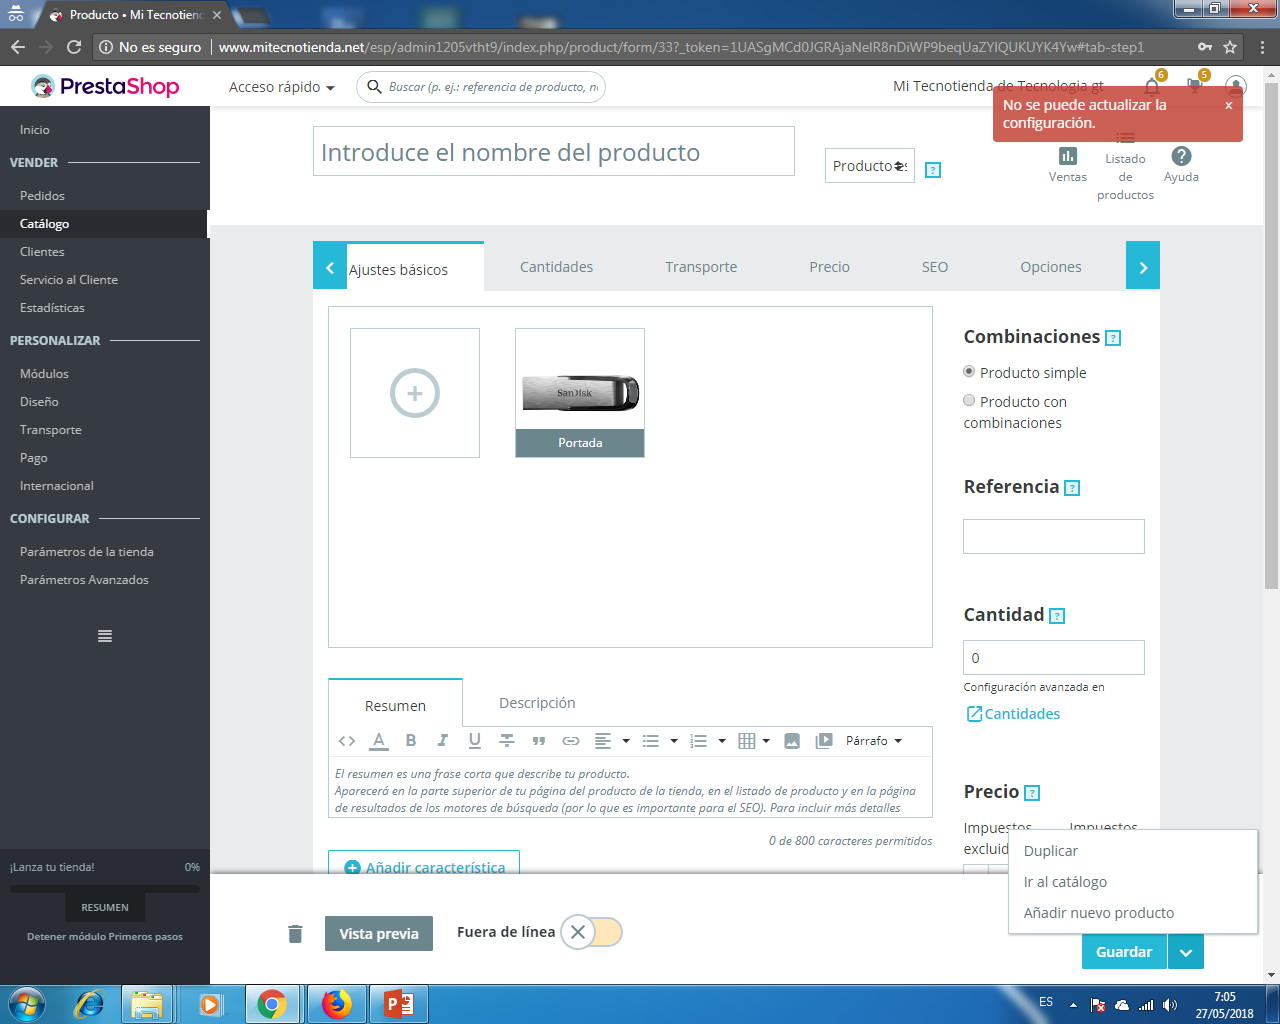Expand the numbered list dropdown arrow

(722, 741)
